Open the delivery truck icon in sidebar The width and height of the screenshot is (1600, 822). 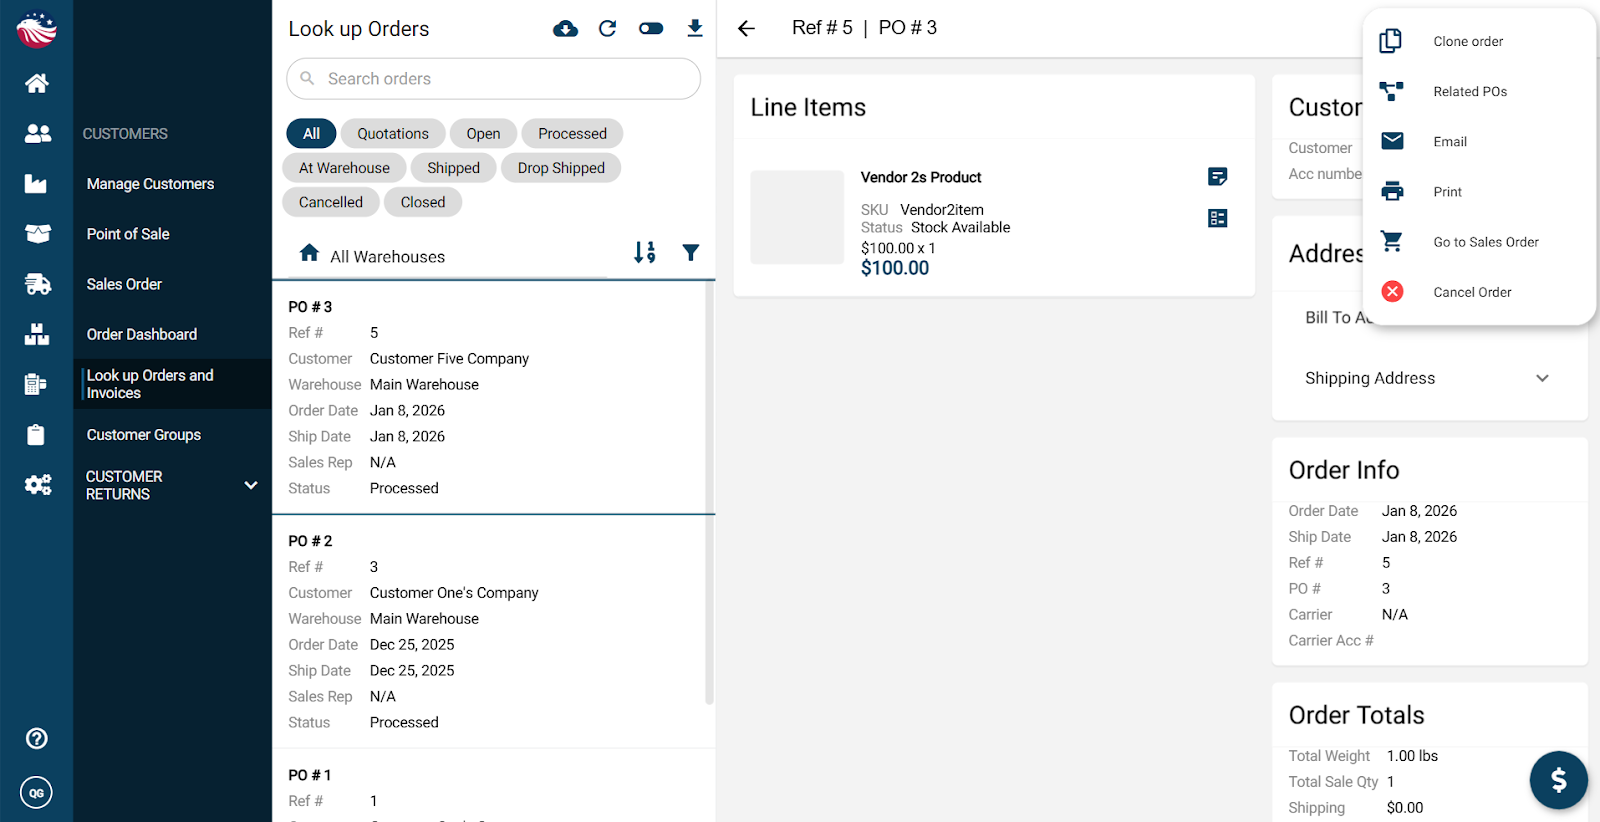37,284
